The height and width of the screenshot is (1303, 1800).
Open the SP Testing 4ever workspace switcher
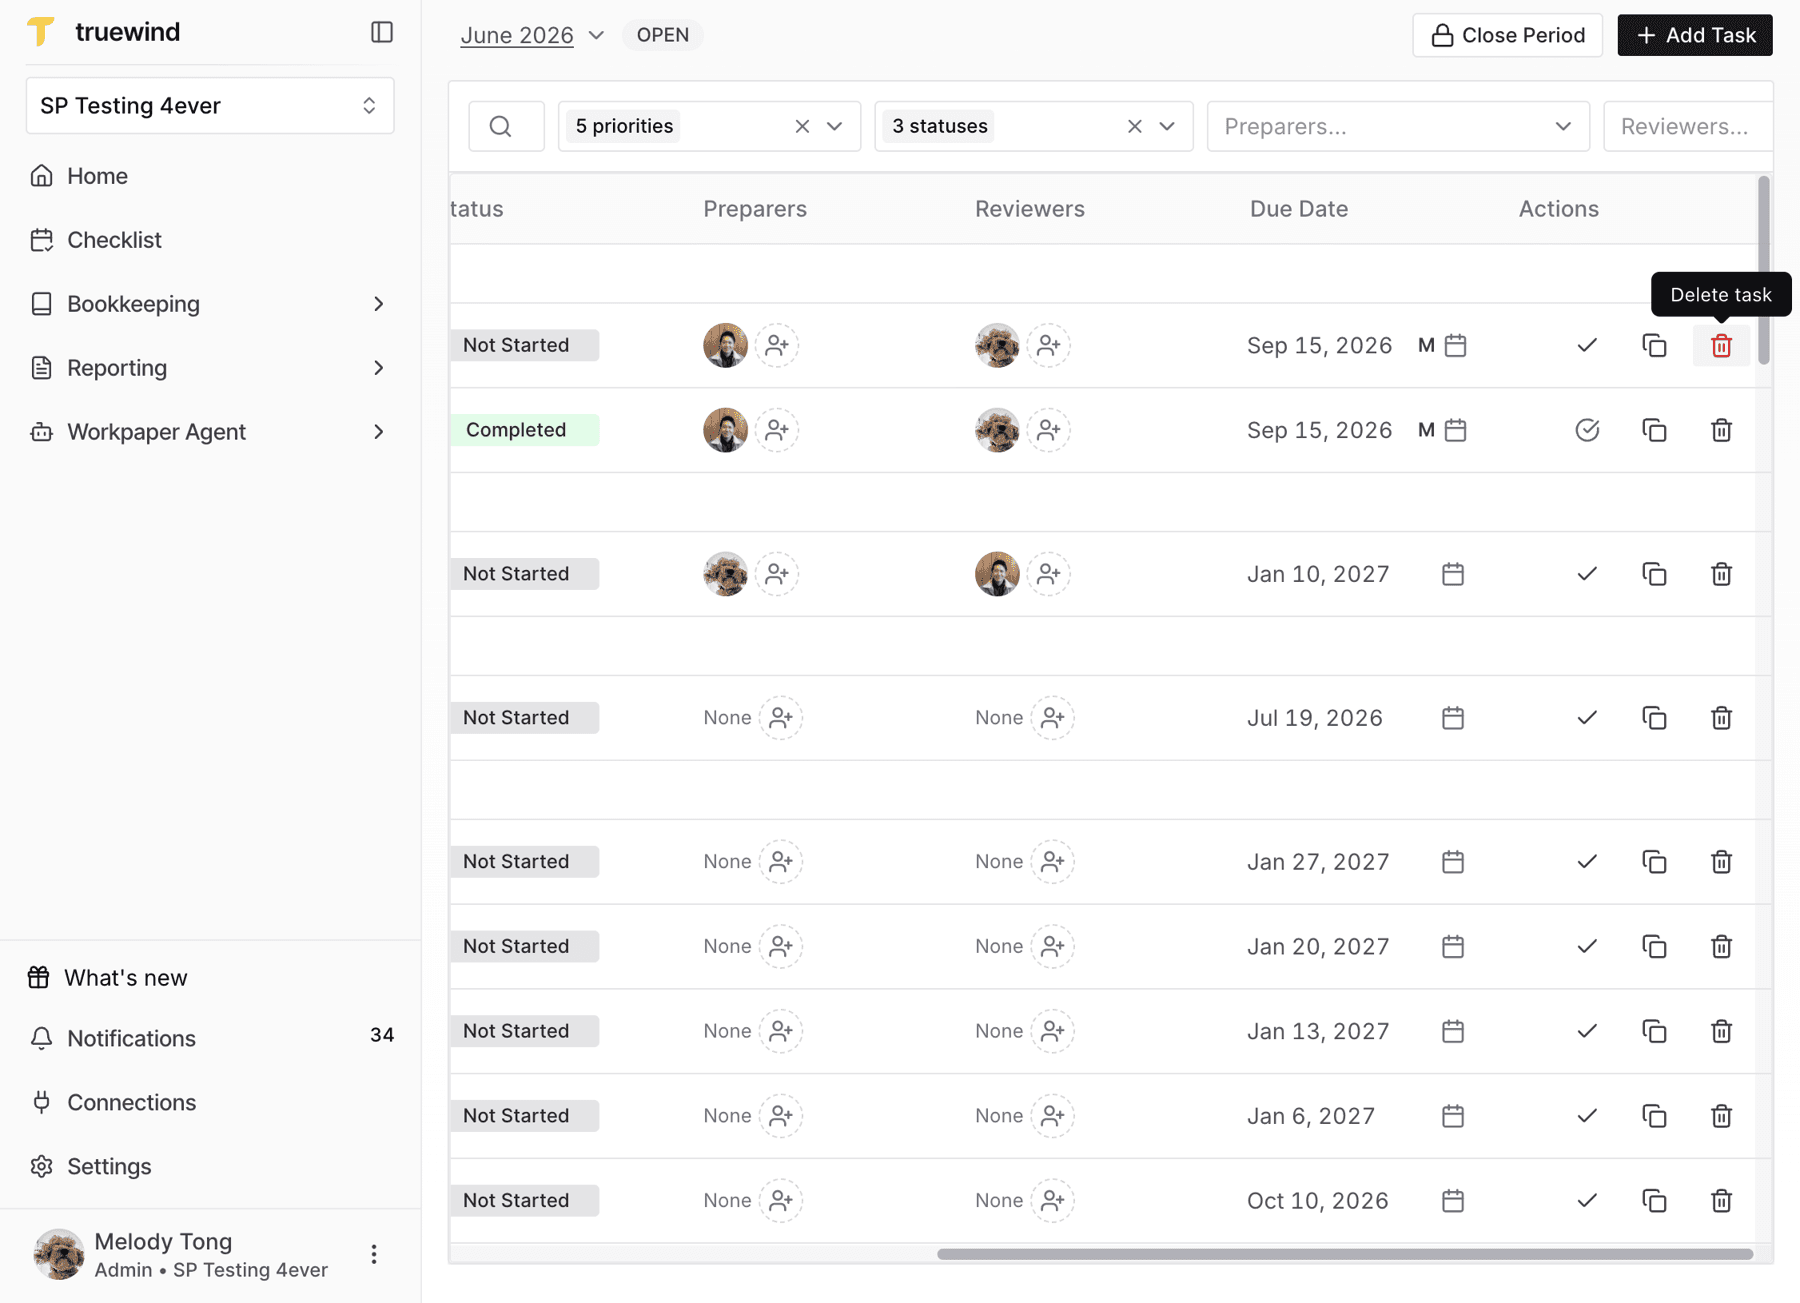pos(210,105)
